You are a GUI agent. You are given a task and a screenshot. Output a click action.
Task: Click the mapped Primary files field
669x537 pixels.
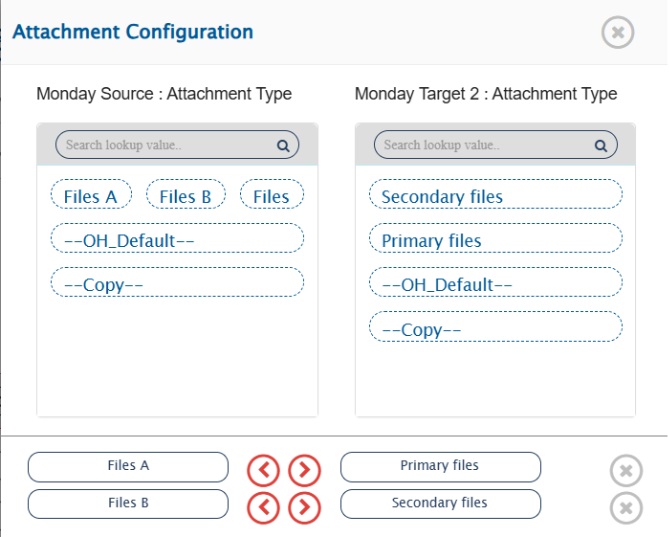click(440, 466)
